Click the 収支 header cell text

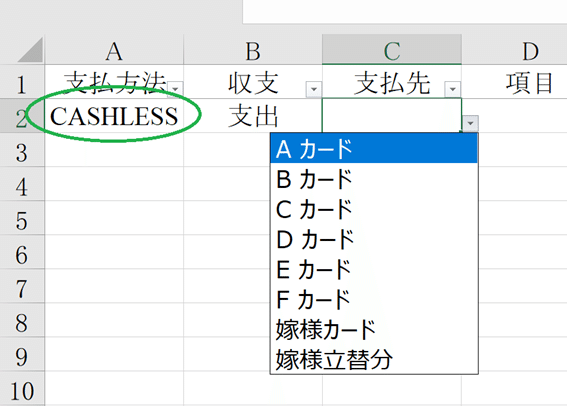(x=253, y=82)
